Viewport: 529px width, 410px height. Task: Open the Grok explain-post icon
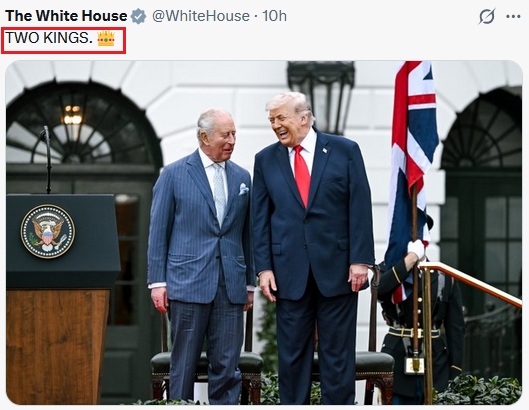click(x=487, y=16)
